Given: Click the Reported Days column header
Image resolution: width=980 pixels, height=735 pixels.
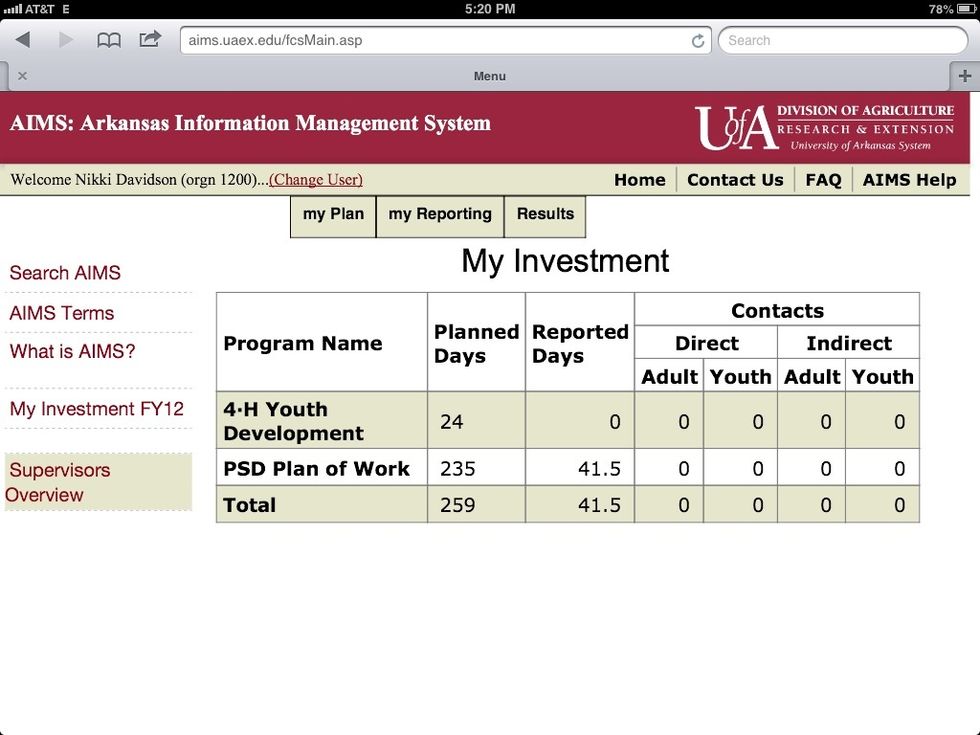Looking at the screenshot, I should (x=580, y=343).
